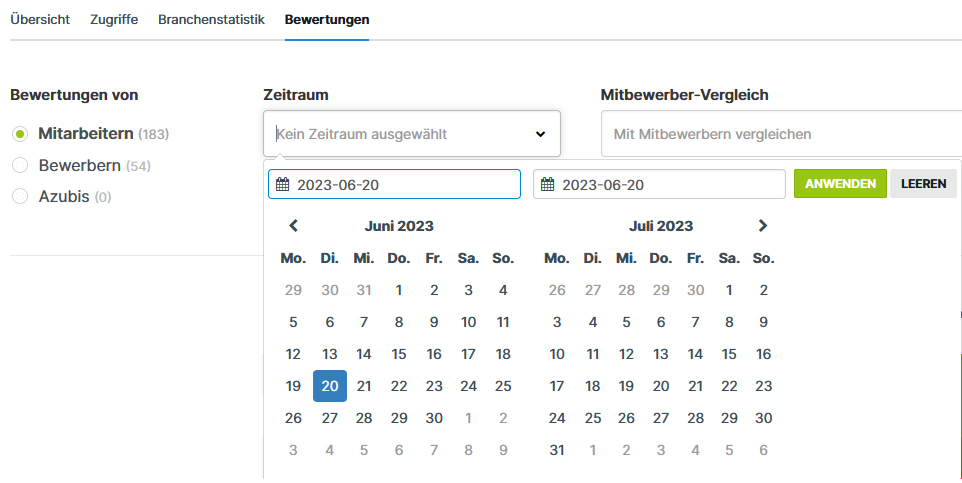
Task: Go to the Zugriffe tab
Action: click(x=114, y=20)
